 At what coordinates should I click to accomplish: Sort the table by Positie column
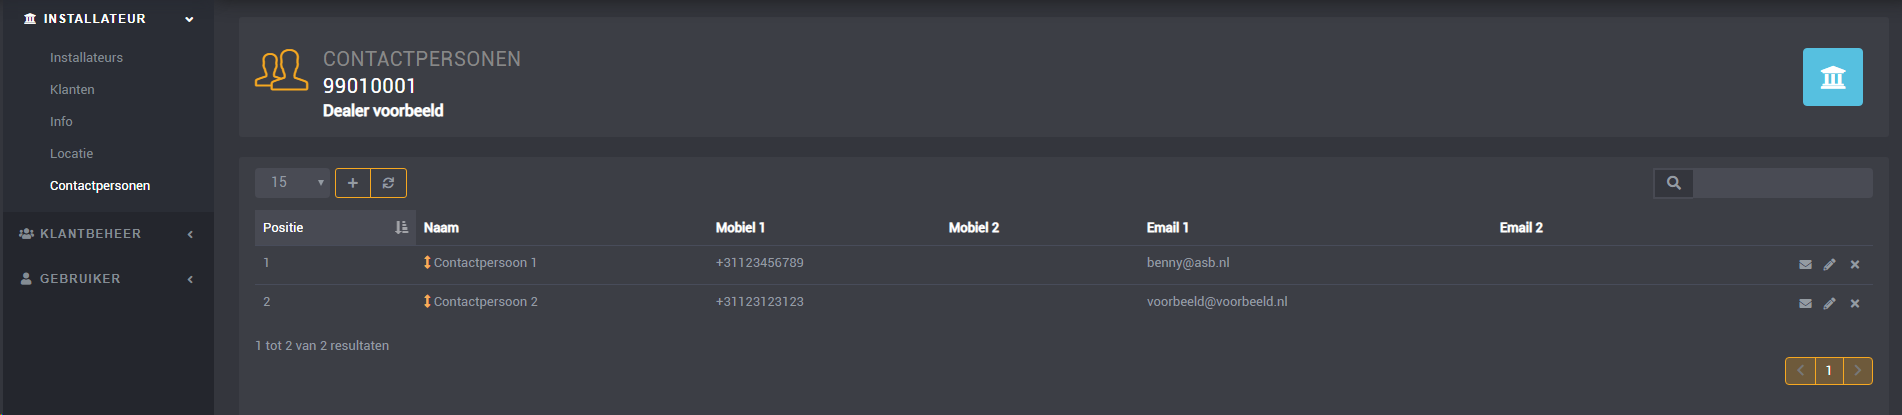[335, 228]
